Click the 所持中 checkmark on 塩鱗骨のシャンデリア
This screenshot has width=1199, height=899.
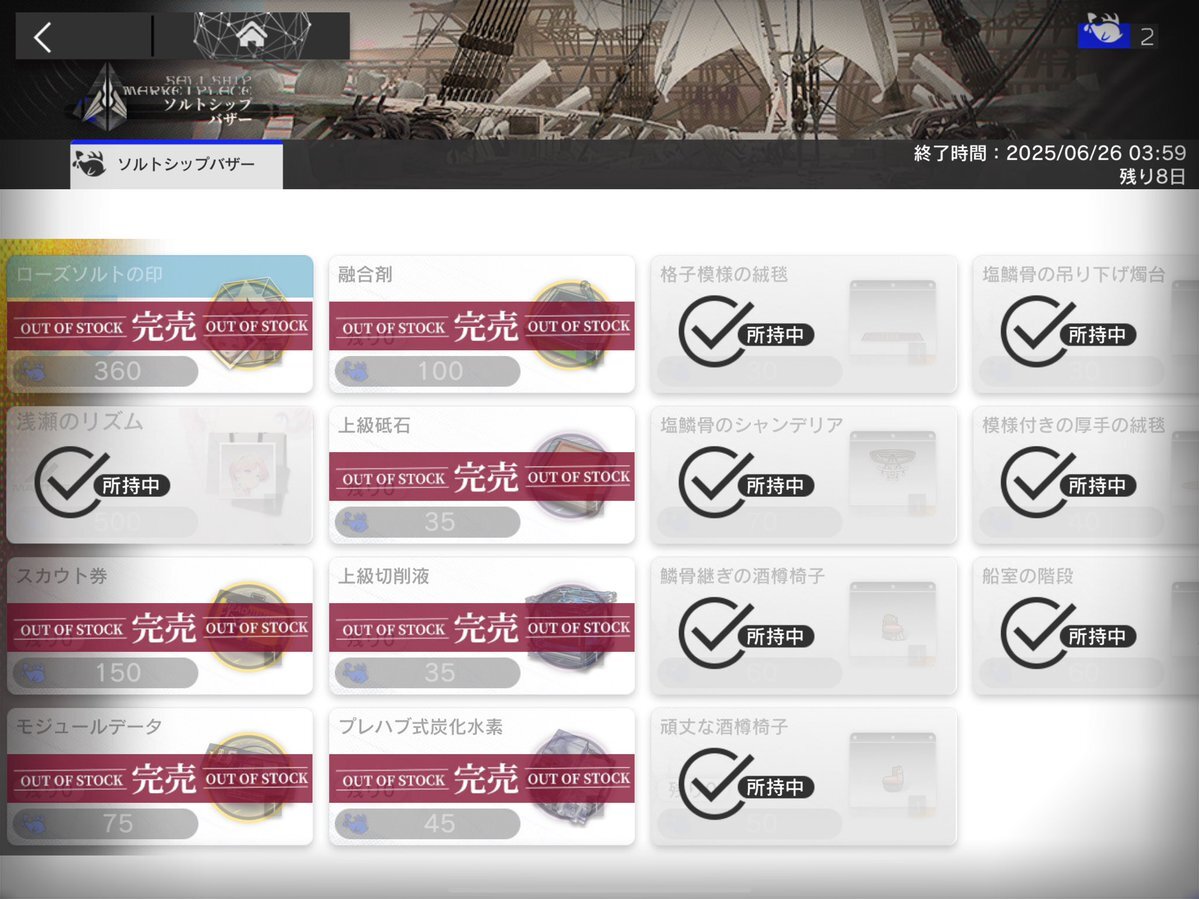(x=746, y=482)
